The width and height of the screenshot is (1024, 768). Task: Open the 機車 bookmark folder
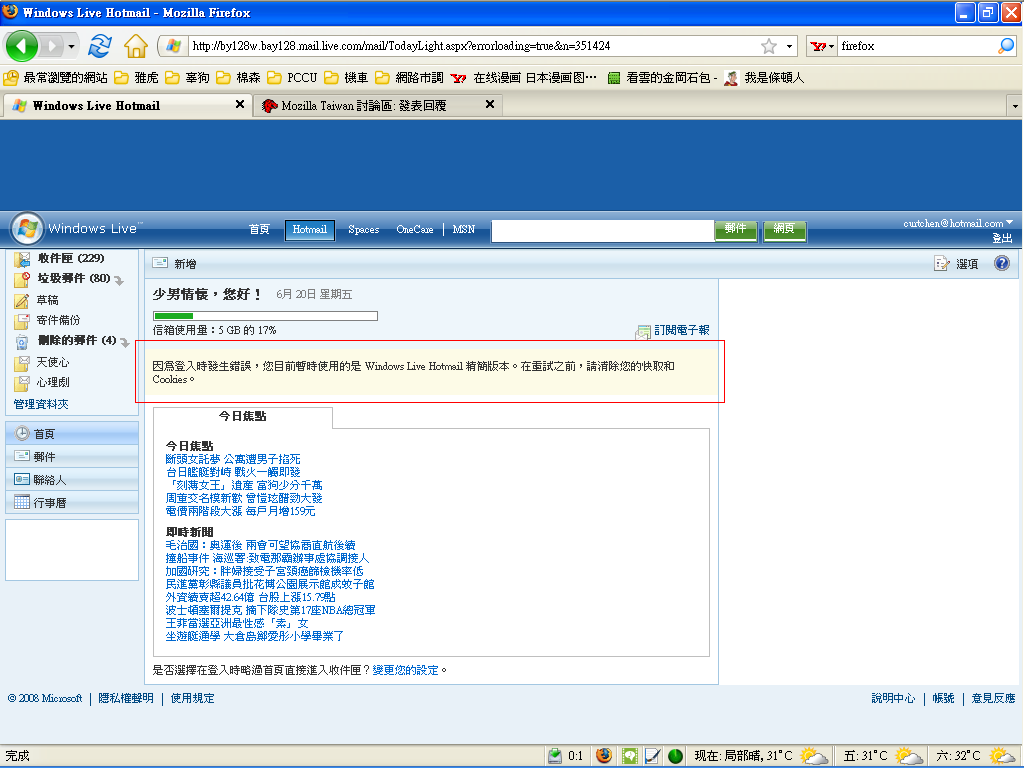(347, 78)
